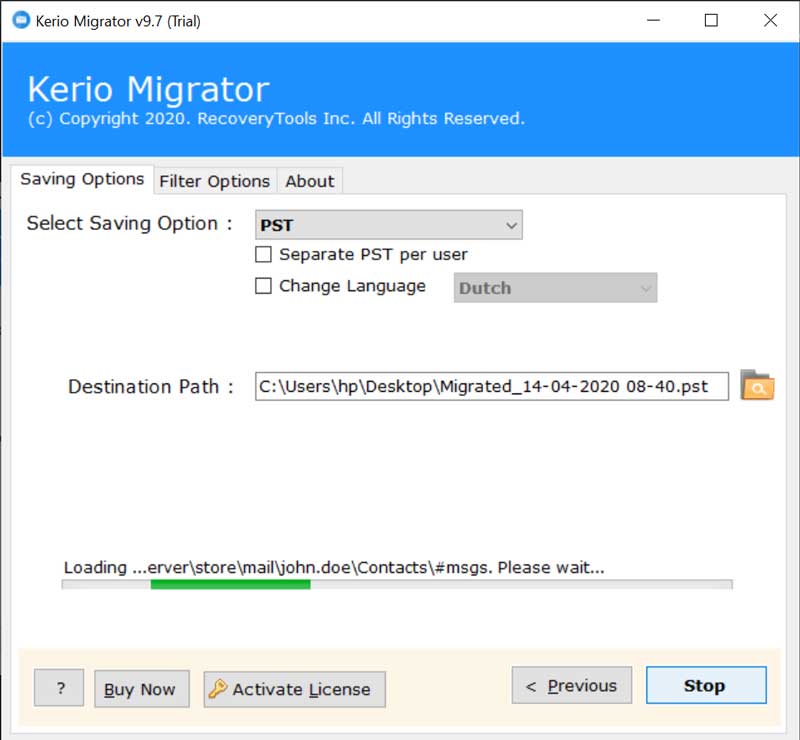Viewport: 800px width, 740px height.
Task: Enable Separate PST per user checkbox
Action: coord(263,254)
